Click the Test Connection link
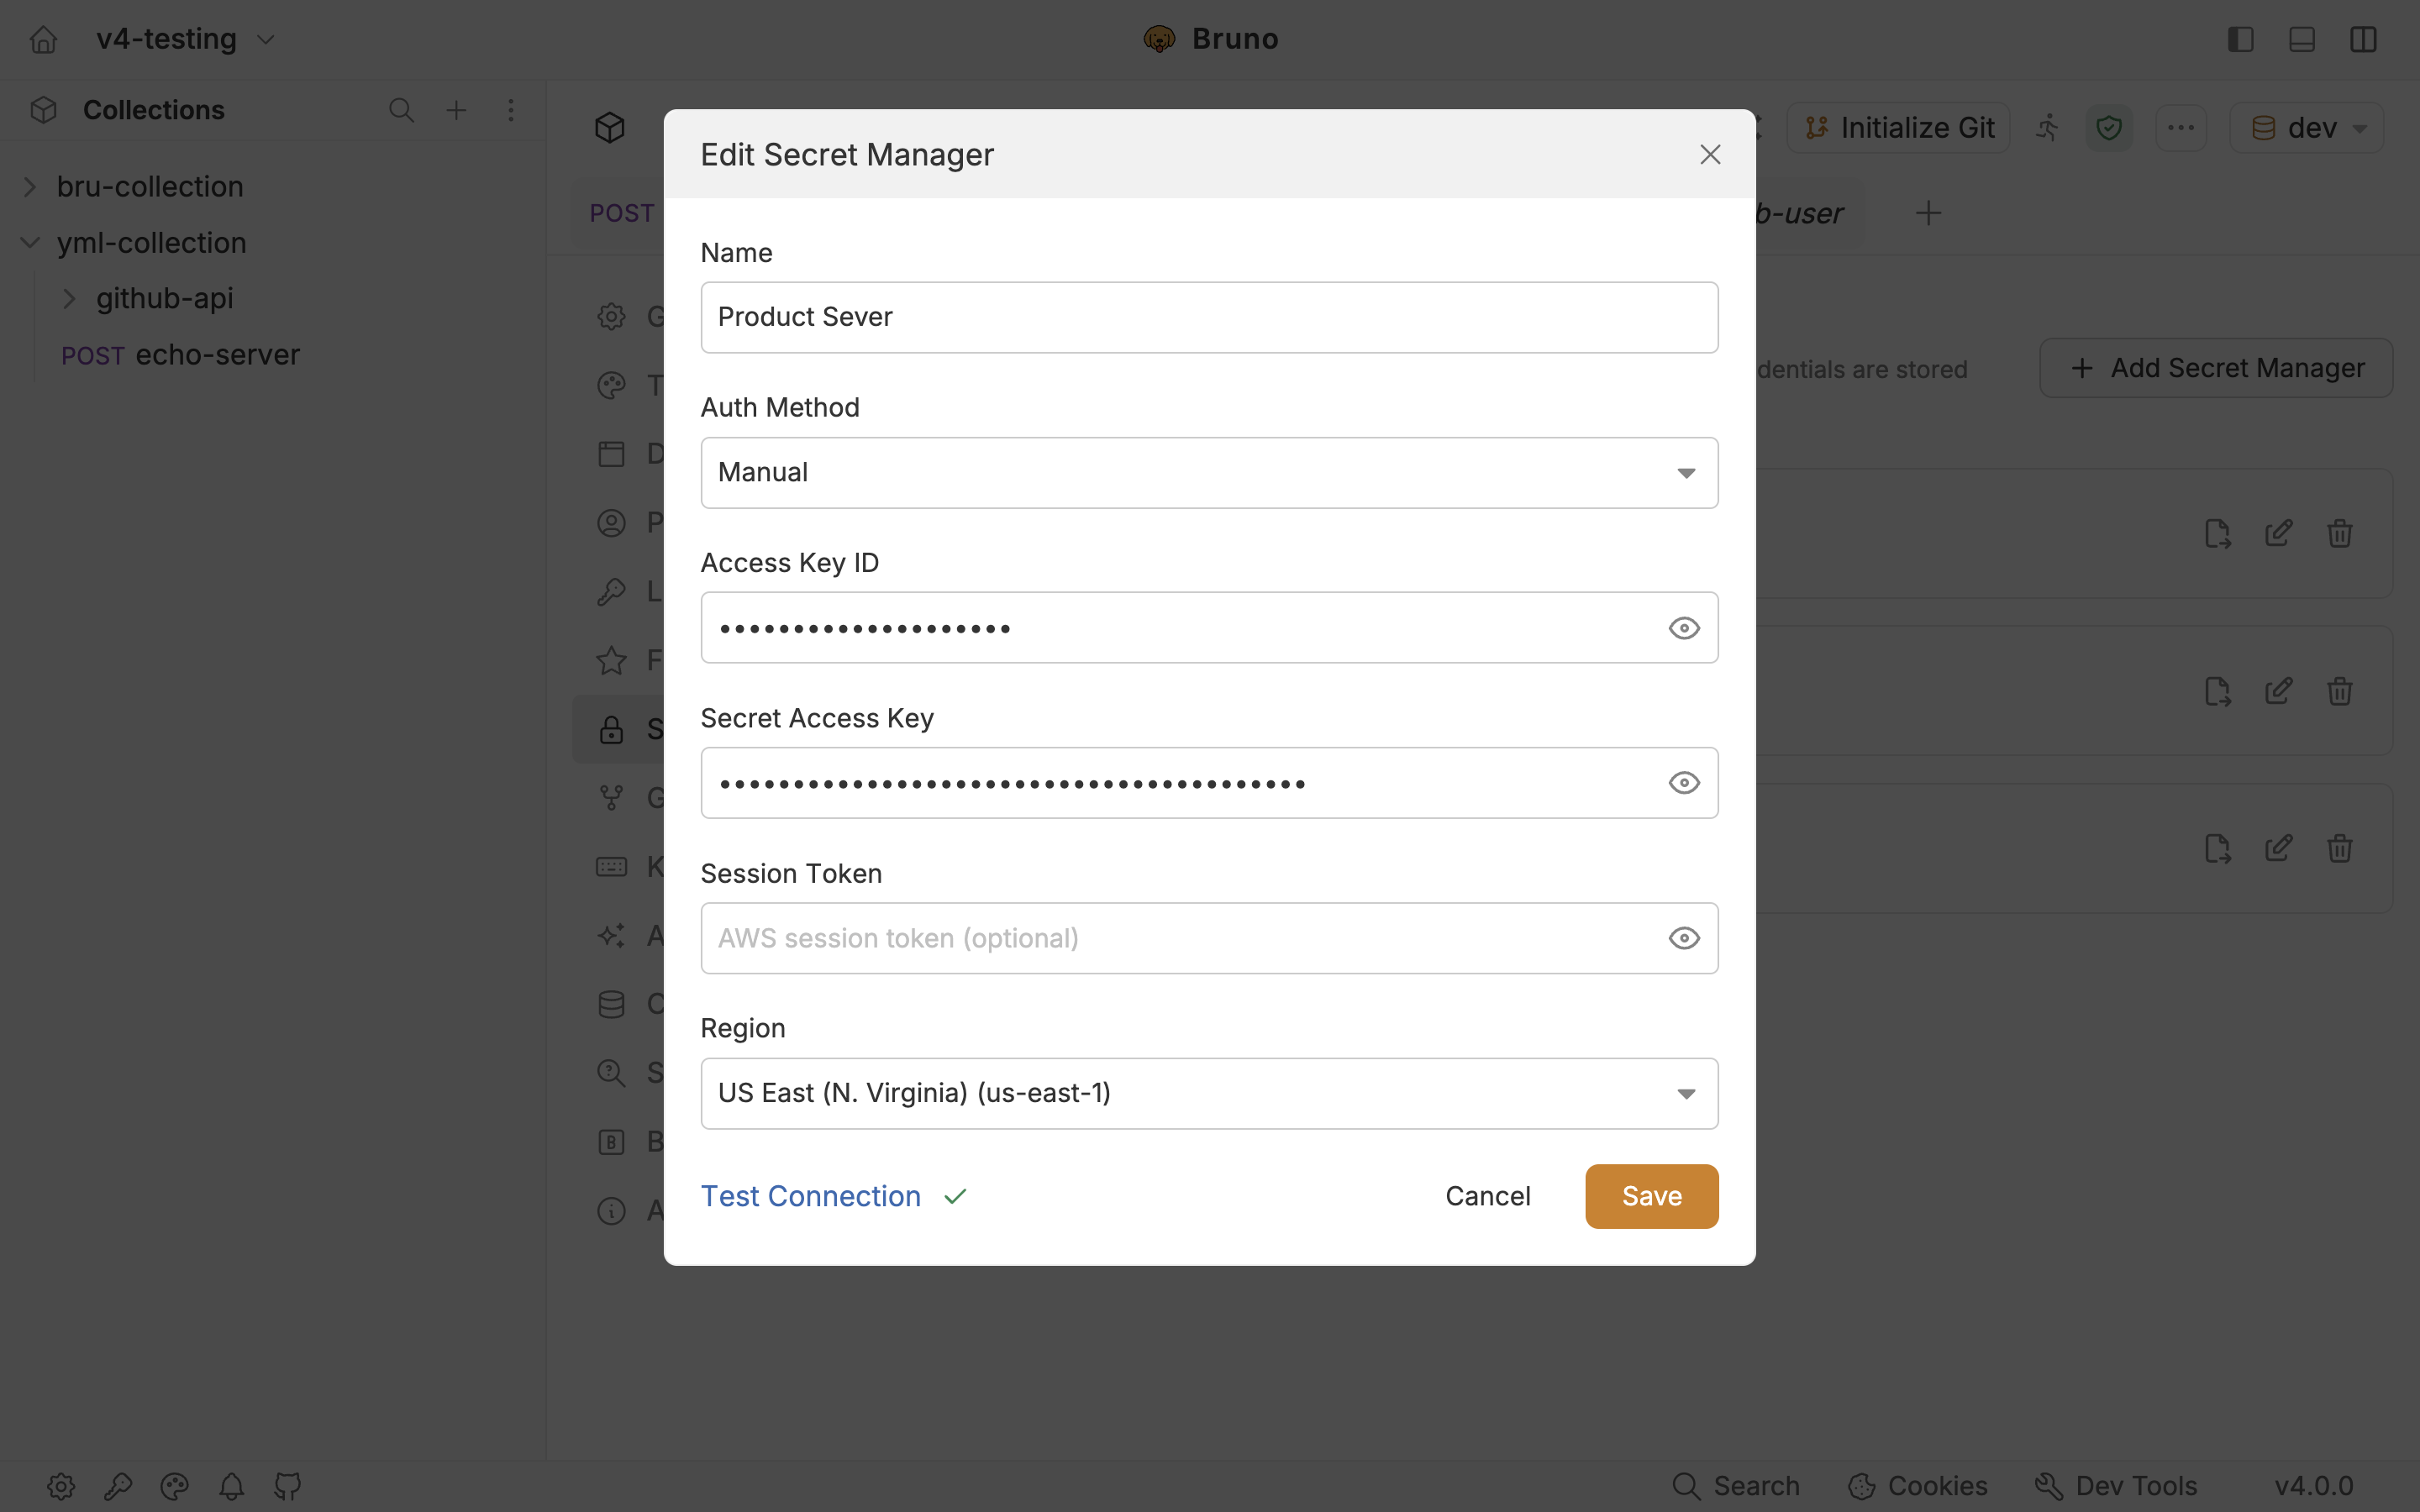This screenshot has width=2420, height=1512. coord(810,1196)
